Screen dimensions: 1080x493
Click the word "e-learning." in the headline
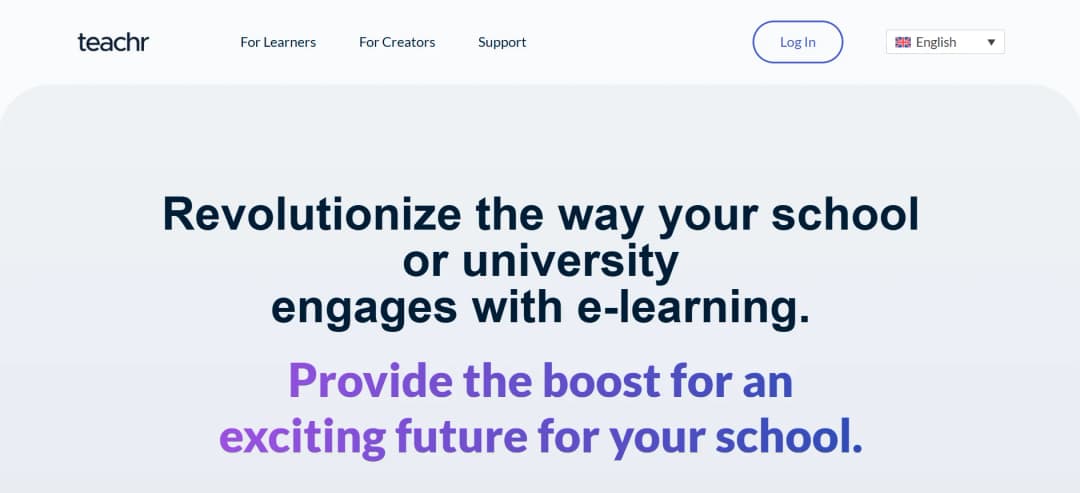[x=694, y=308]
